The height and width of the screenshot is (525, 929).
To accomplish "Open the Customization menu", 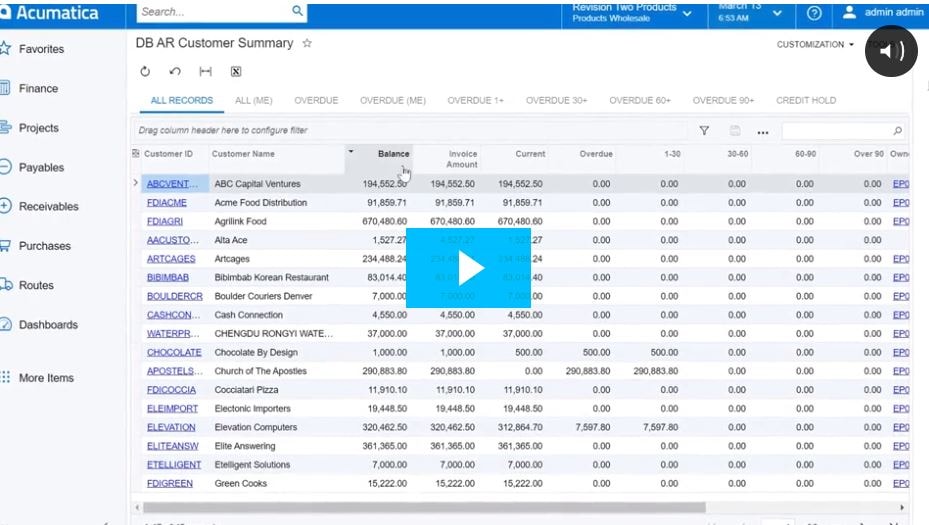I will pos(815,44).
